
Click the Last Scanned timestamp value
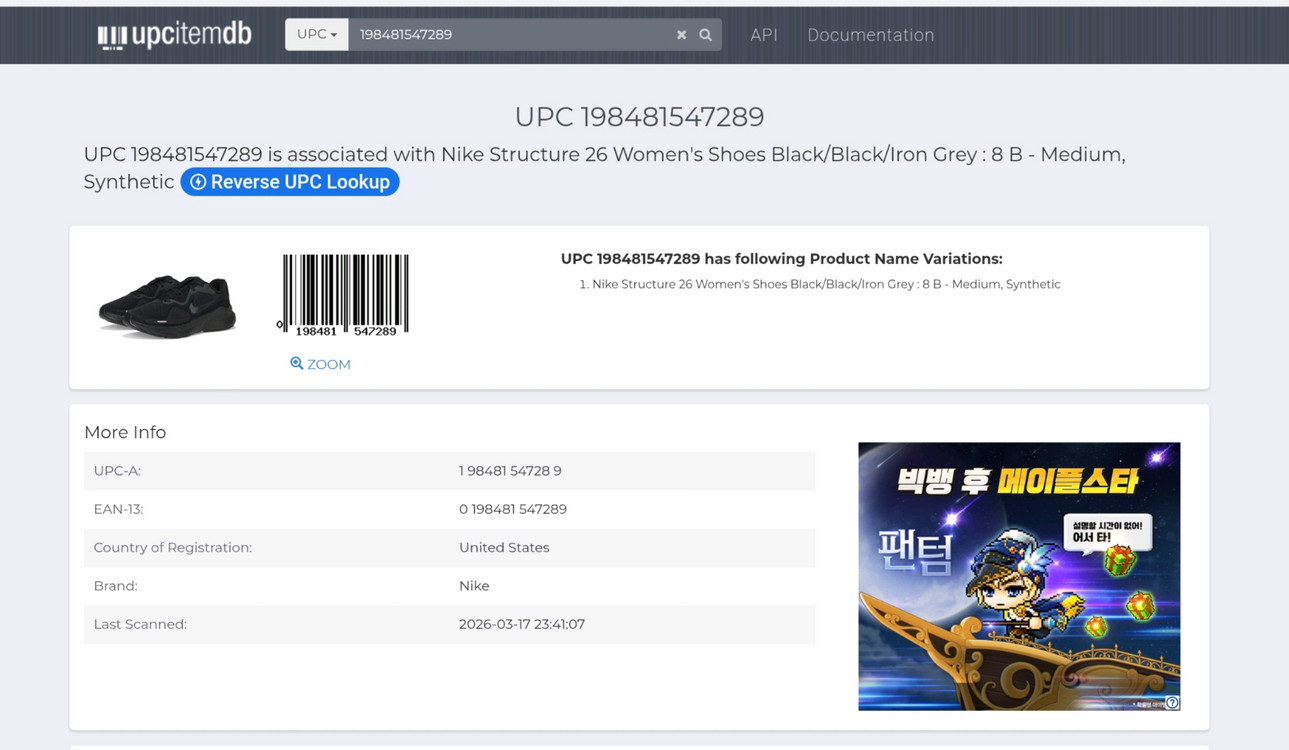click(521, 624)
